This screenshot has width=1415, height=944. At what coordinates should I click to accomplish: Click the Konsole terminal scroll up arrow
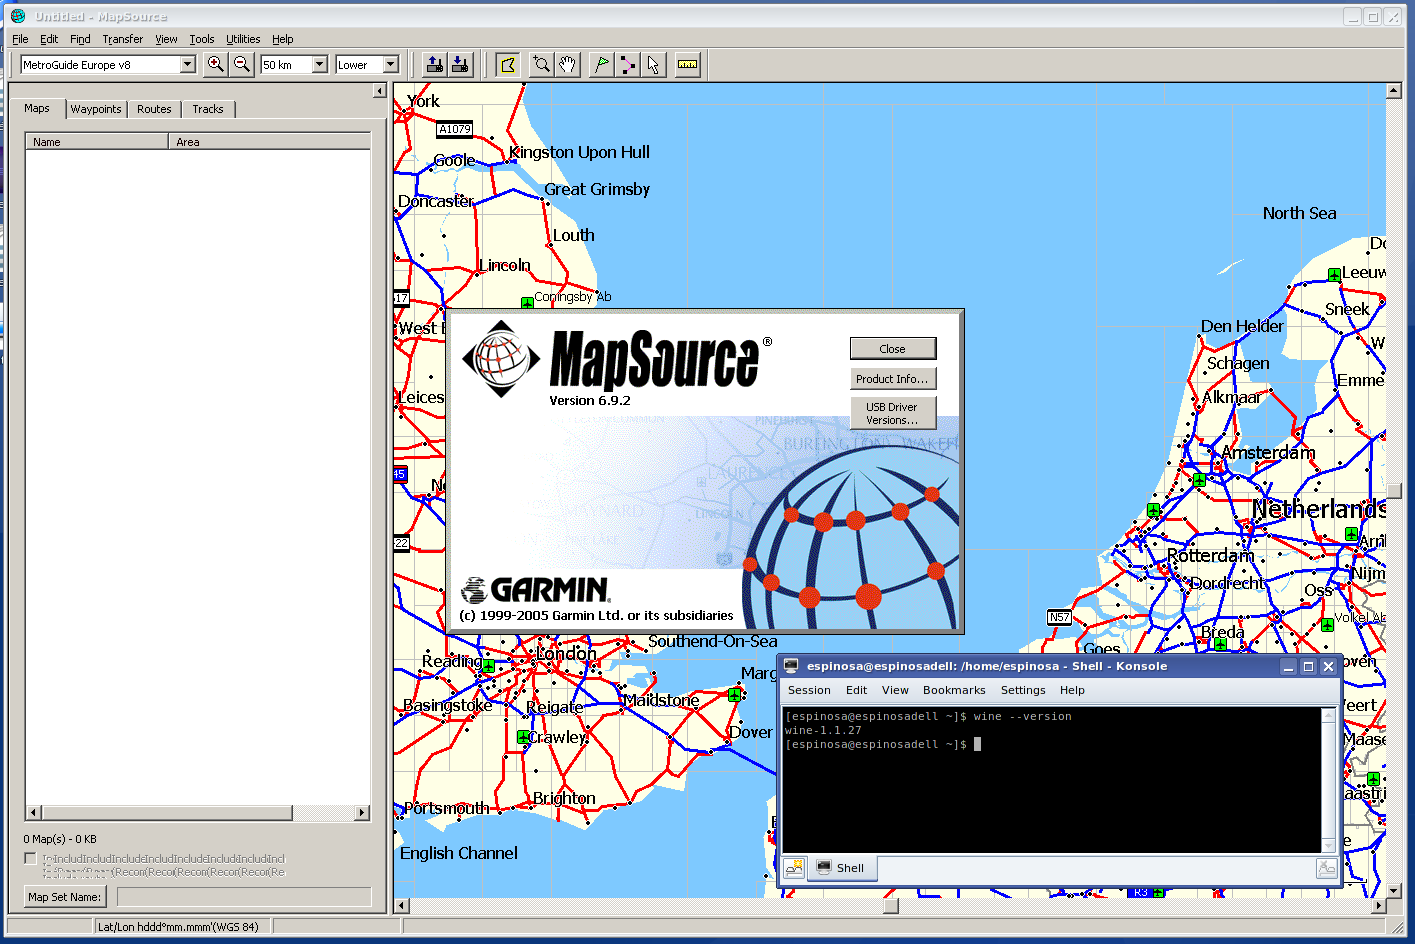(1329, 716)
